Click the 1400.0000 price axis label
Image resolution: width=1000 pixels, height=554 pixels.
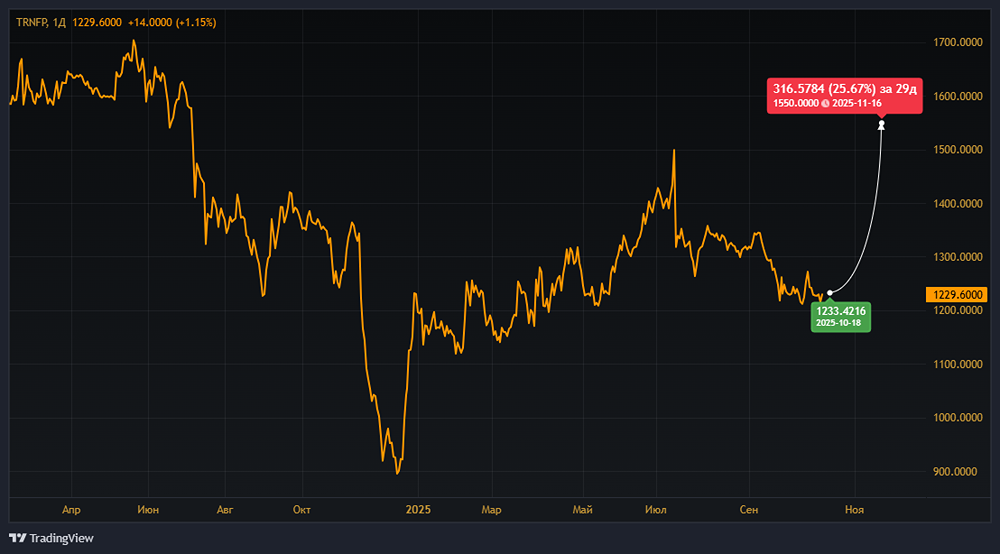click(x=957, y=203)
